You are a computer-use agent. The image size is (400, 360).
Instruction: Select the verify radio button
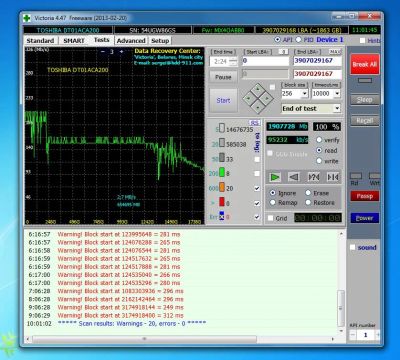(319, 140)
